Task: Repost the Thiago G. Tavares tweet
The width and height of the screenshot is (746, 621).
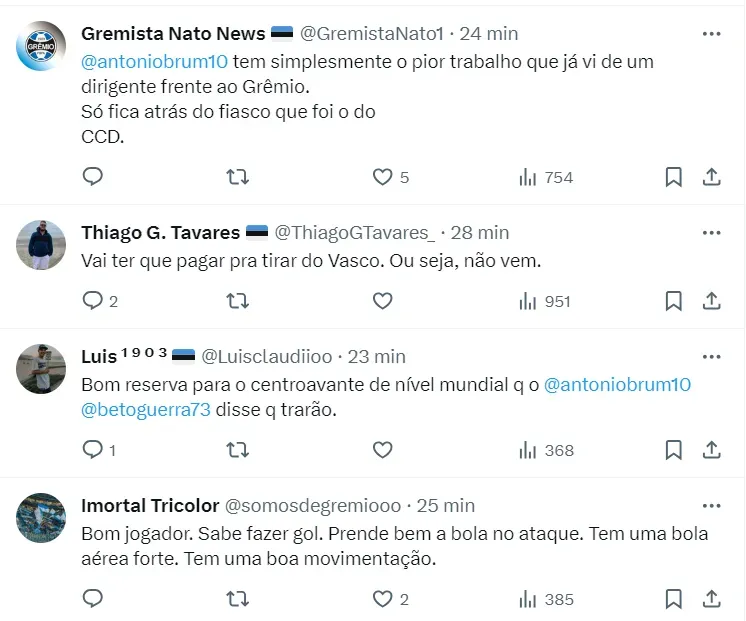Action: pos(238,300)
